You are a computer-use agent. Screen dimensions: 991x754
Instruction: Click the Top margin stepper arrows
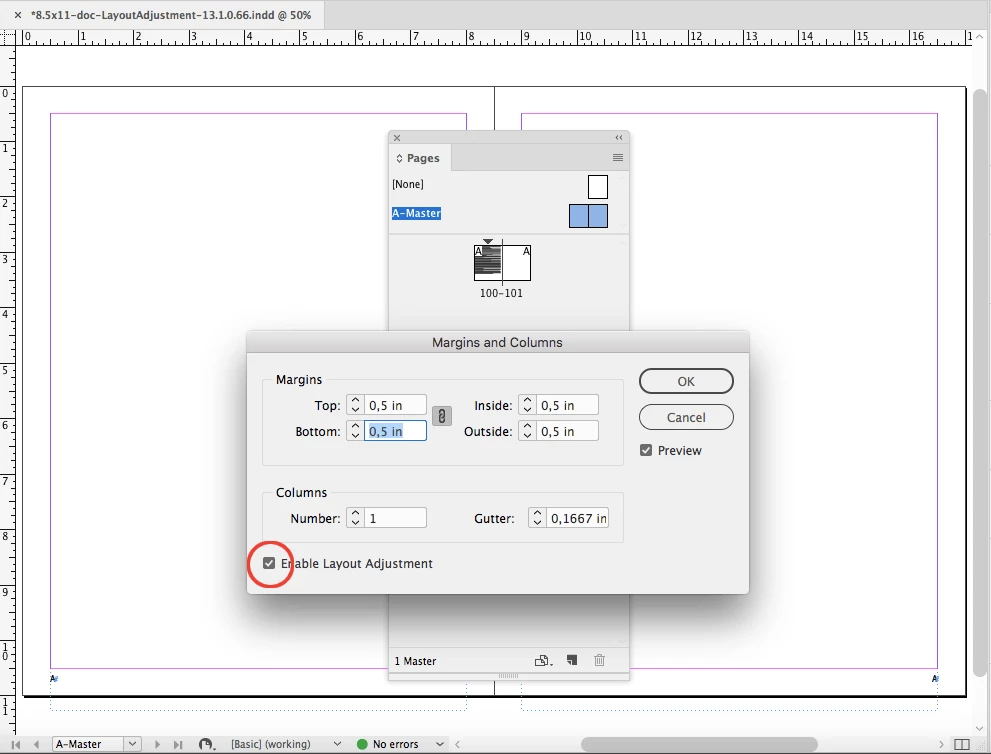(x=355, y=405)
